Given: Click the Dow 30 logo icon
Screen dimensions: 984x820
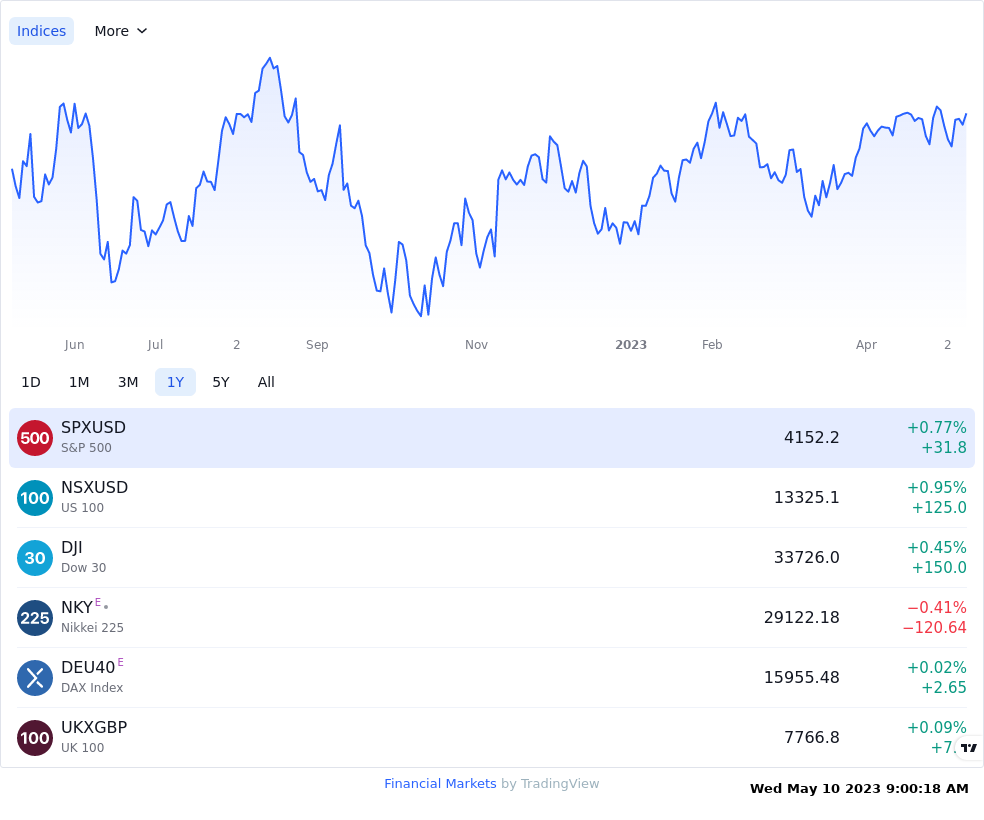Looking at the screenshot, I should [35, 558].
